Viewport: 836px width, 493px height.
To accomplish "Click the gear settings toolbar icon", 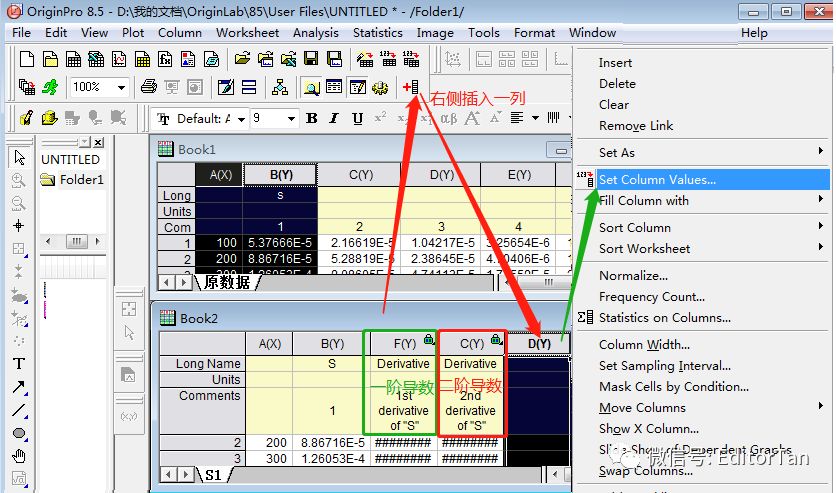I will click(380, 87).
